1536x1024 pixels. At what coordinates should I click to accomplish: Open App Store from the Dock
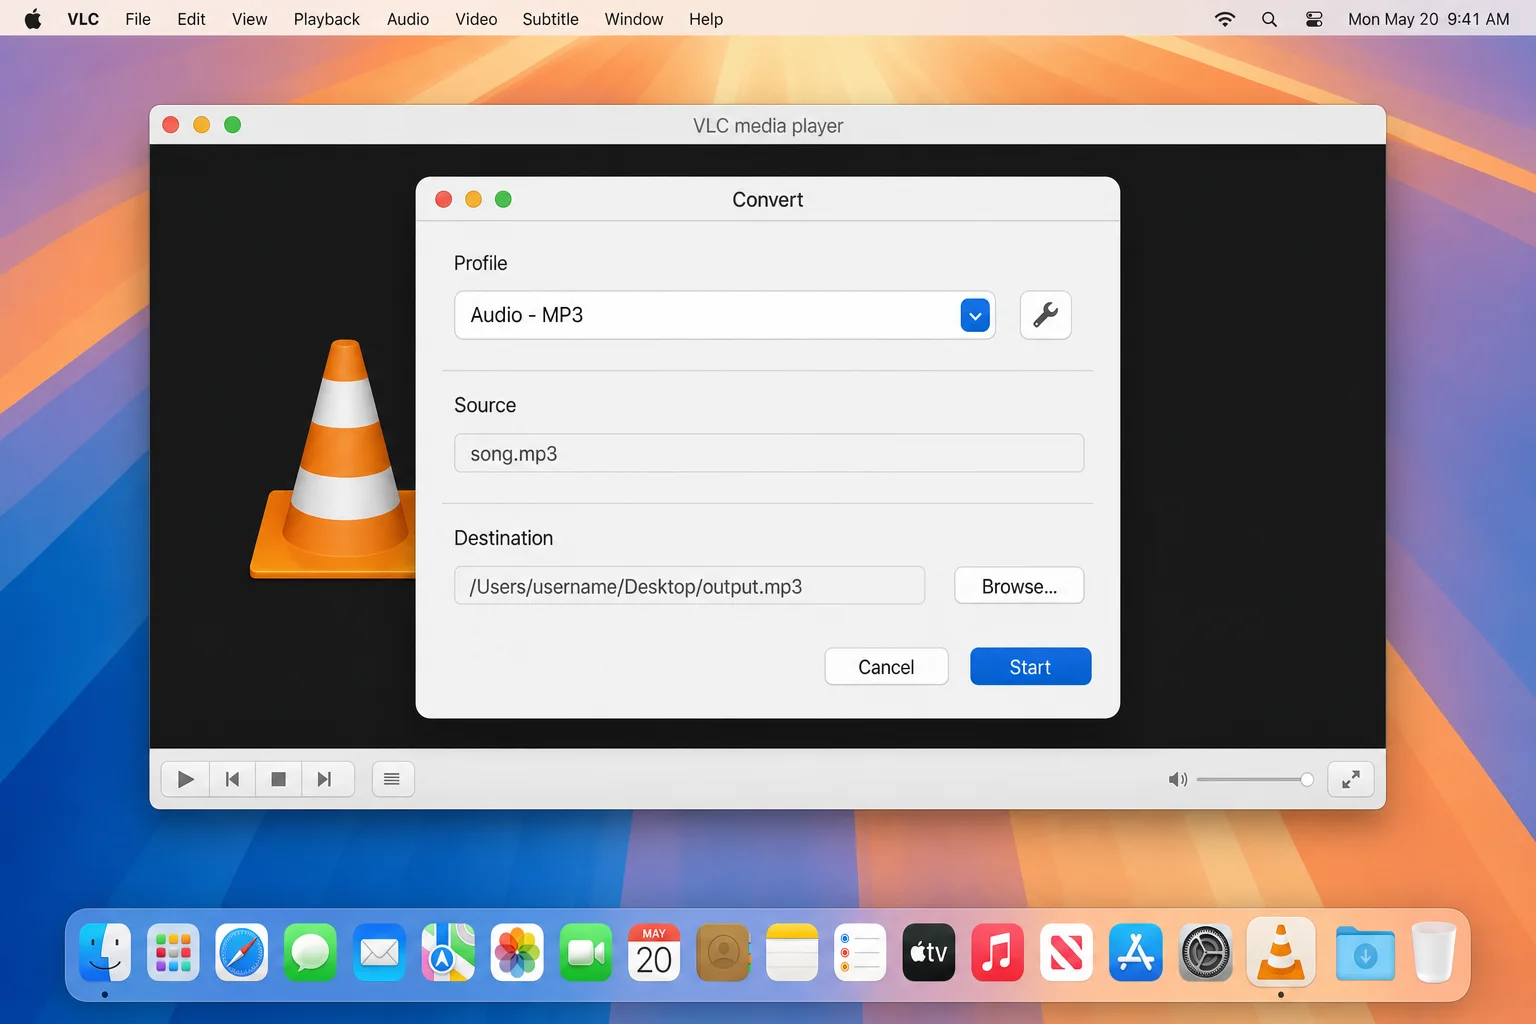[1136, 952]
